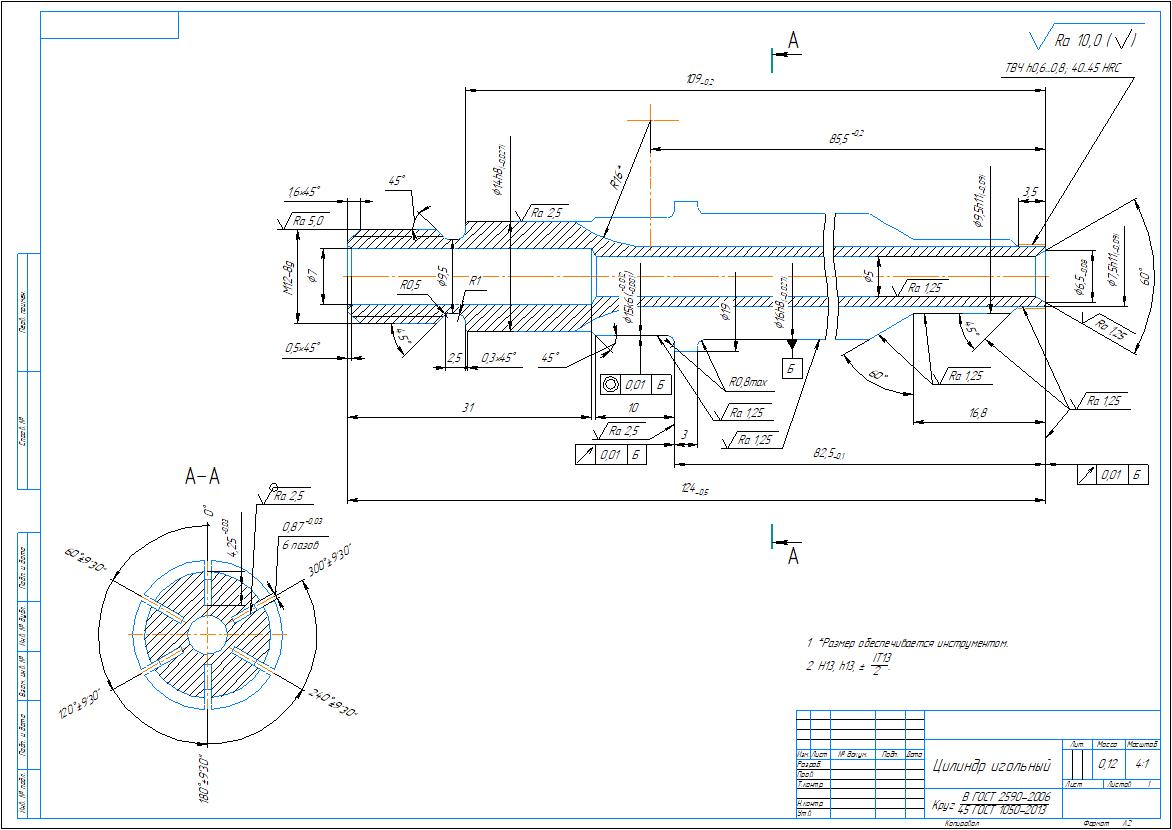
Task: Click the overall length dimension 124
Action: pyautogui.click(x=696, y=490)
